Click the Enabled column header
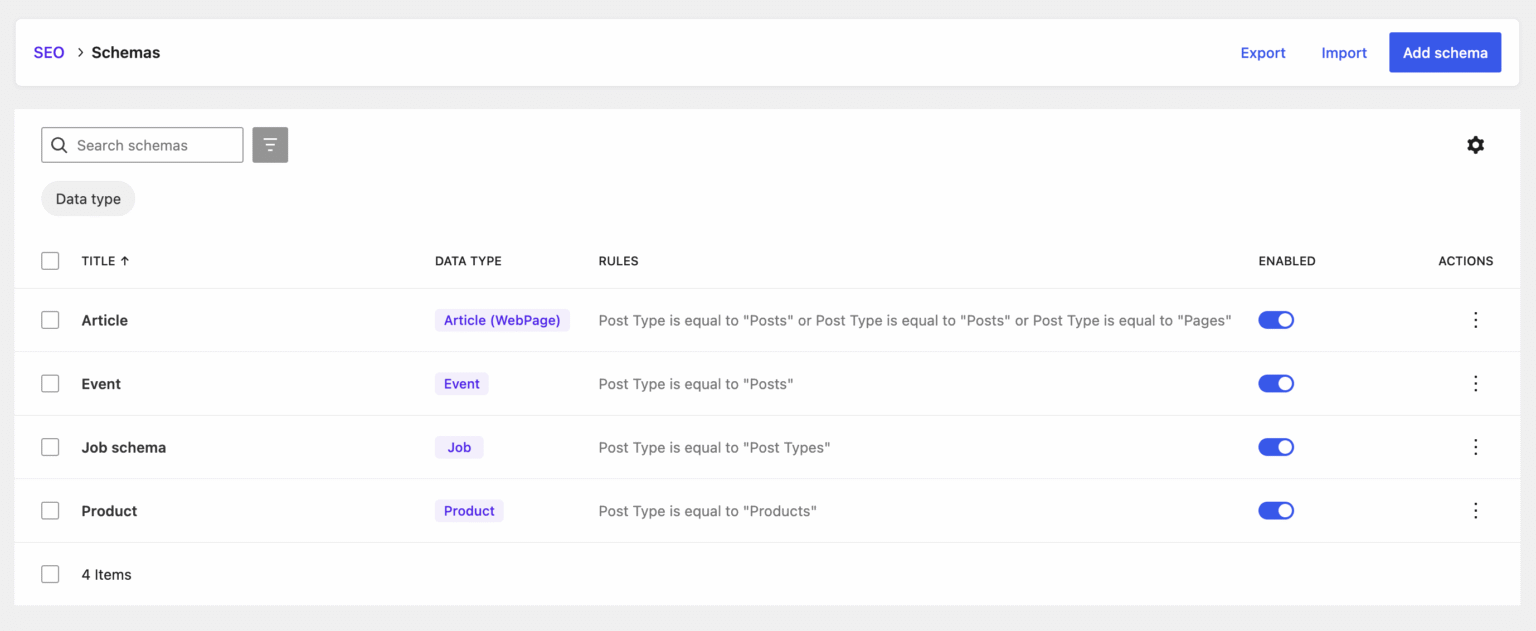The width and height of the screenshot is (1536, 631). point(1287,261)
